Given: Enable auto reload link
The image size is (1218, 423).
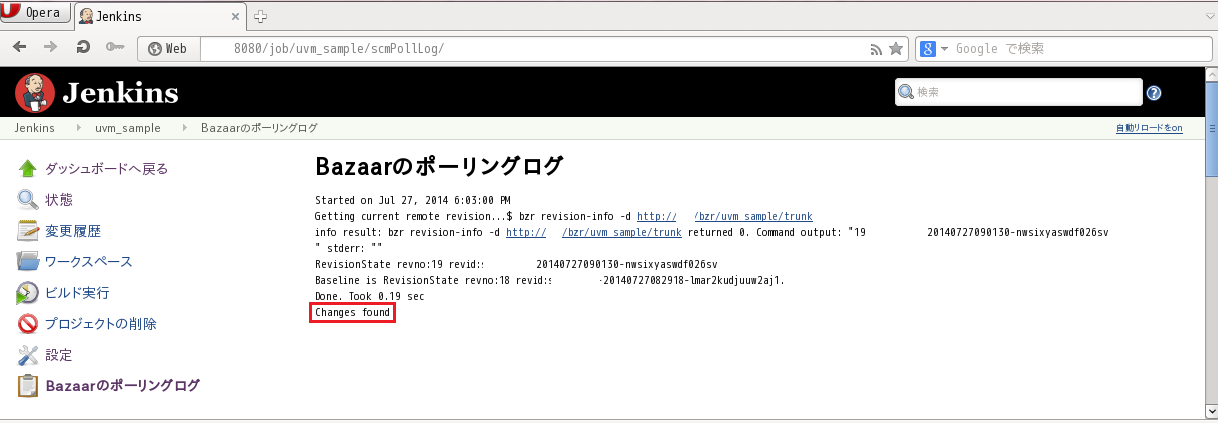Looking at the screenshot, I should coord(1149,128).
